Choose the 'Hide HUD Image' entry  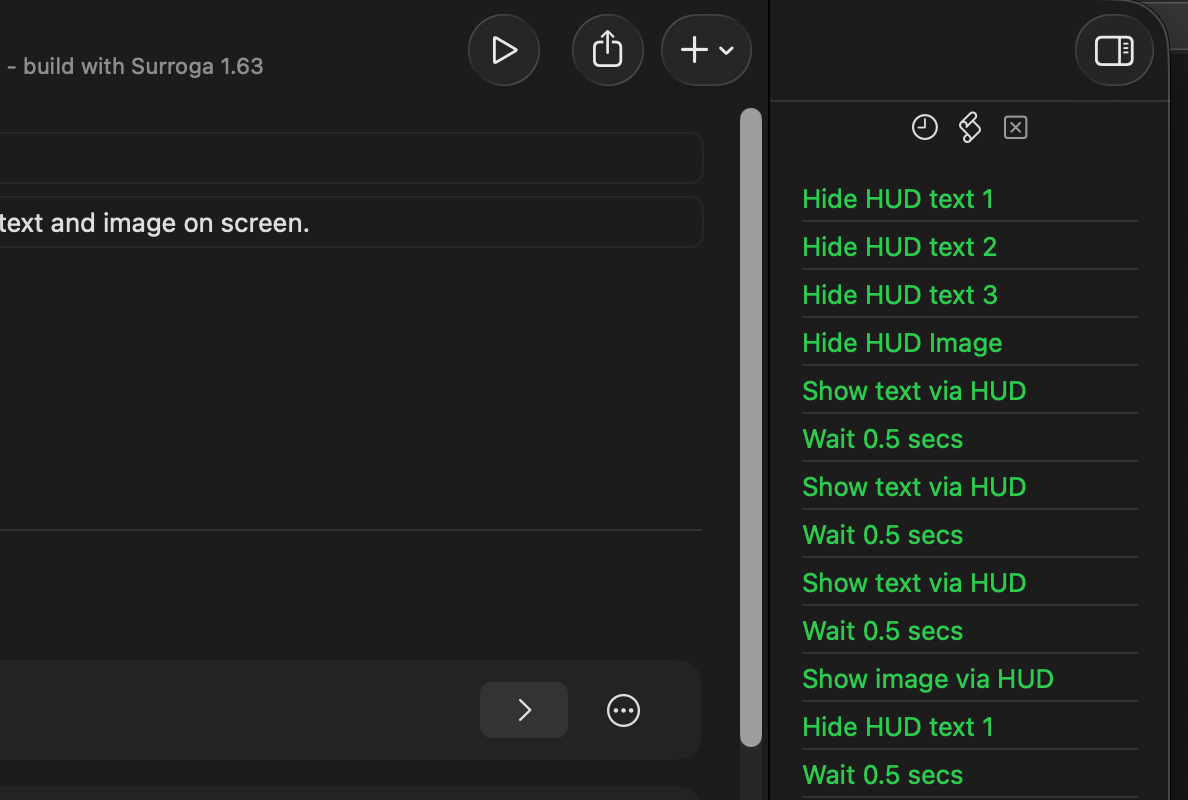(x=901, y=343)
